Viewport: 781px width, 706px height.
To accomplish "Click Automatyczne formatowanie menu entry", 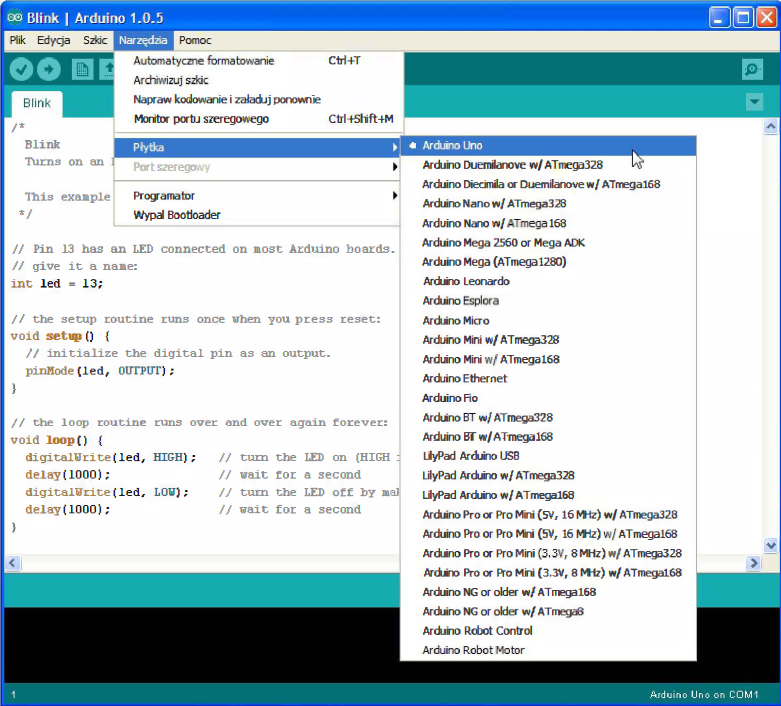I will click(258, 61).
